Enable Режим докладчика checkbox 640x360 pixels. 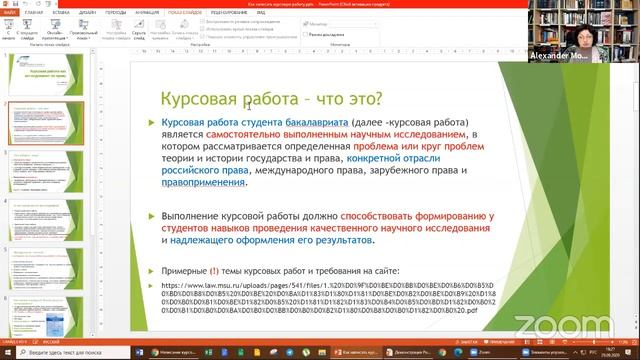305,35
